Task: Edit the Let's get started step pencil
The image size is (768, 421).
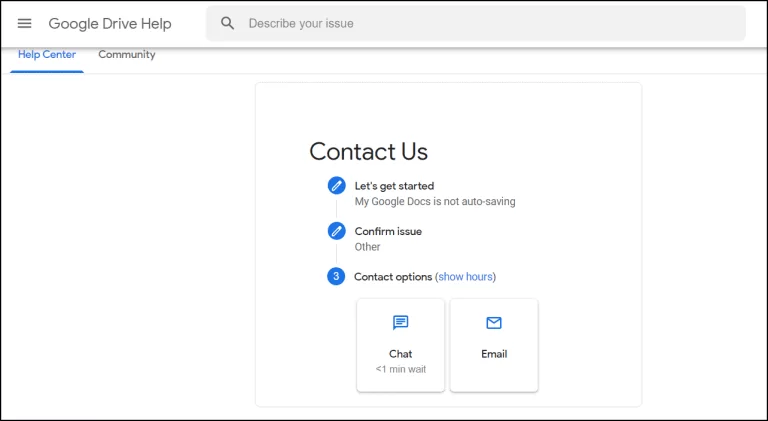Action: click(336, 186)
